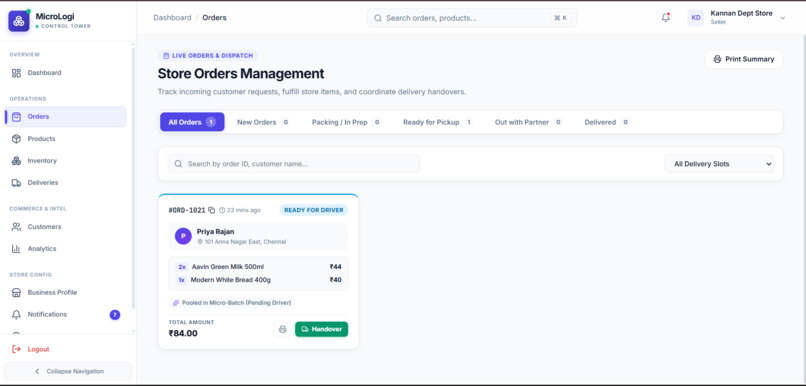This screenshot has height=386, width=806.
Task: Copy order ID #ORD-1021
Action: point(211,210)
